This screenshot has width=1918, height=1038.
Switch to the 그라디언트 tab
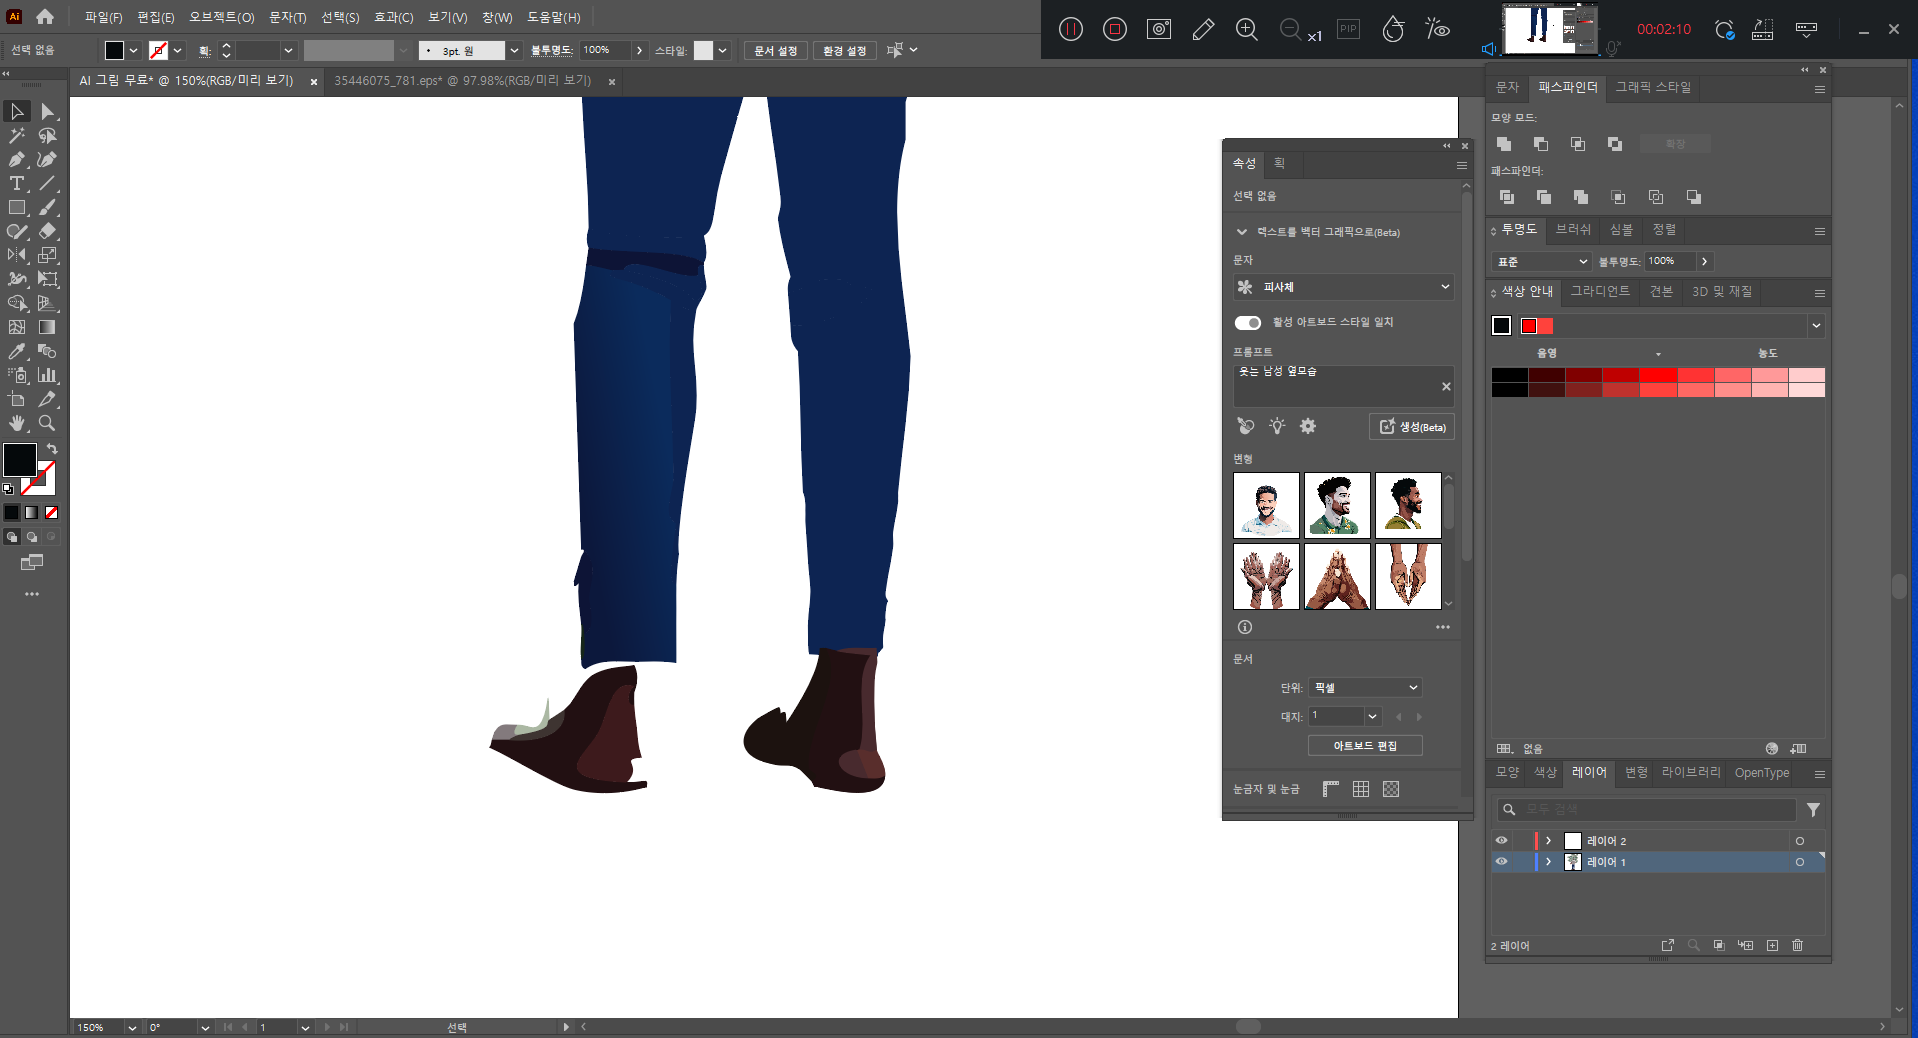pyautogui.click(x=1599, y=292)
